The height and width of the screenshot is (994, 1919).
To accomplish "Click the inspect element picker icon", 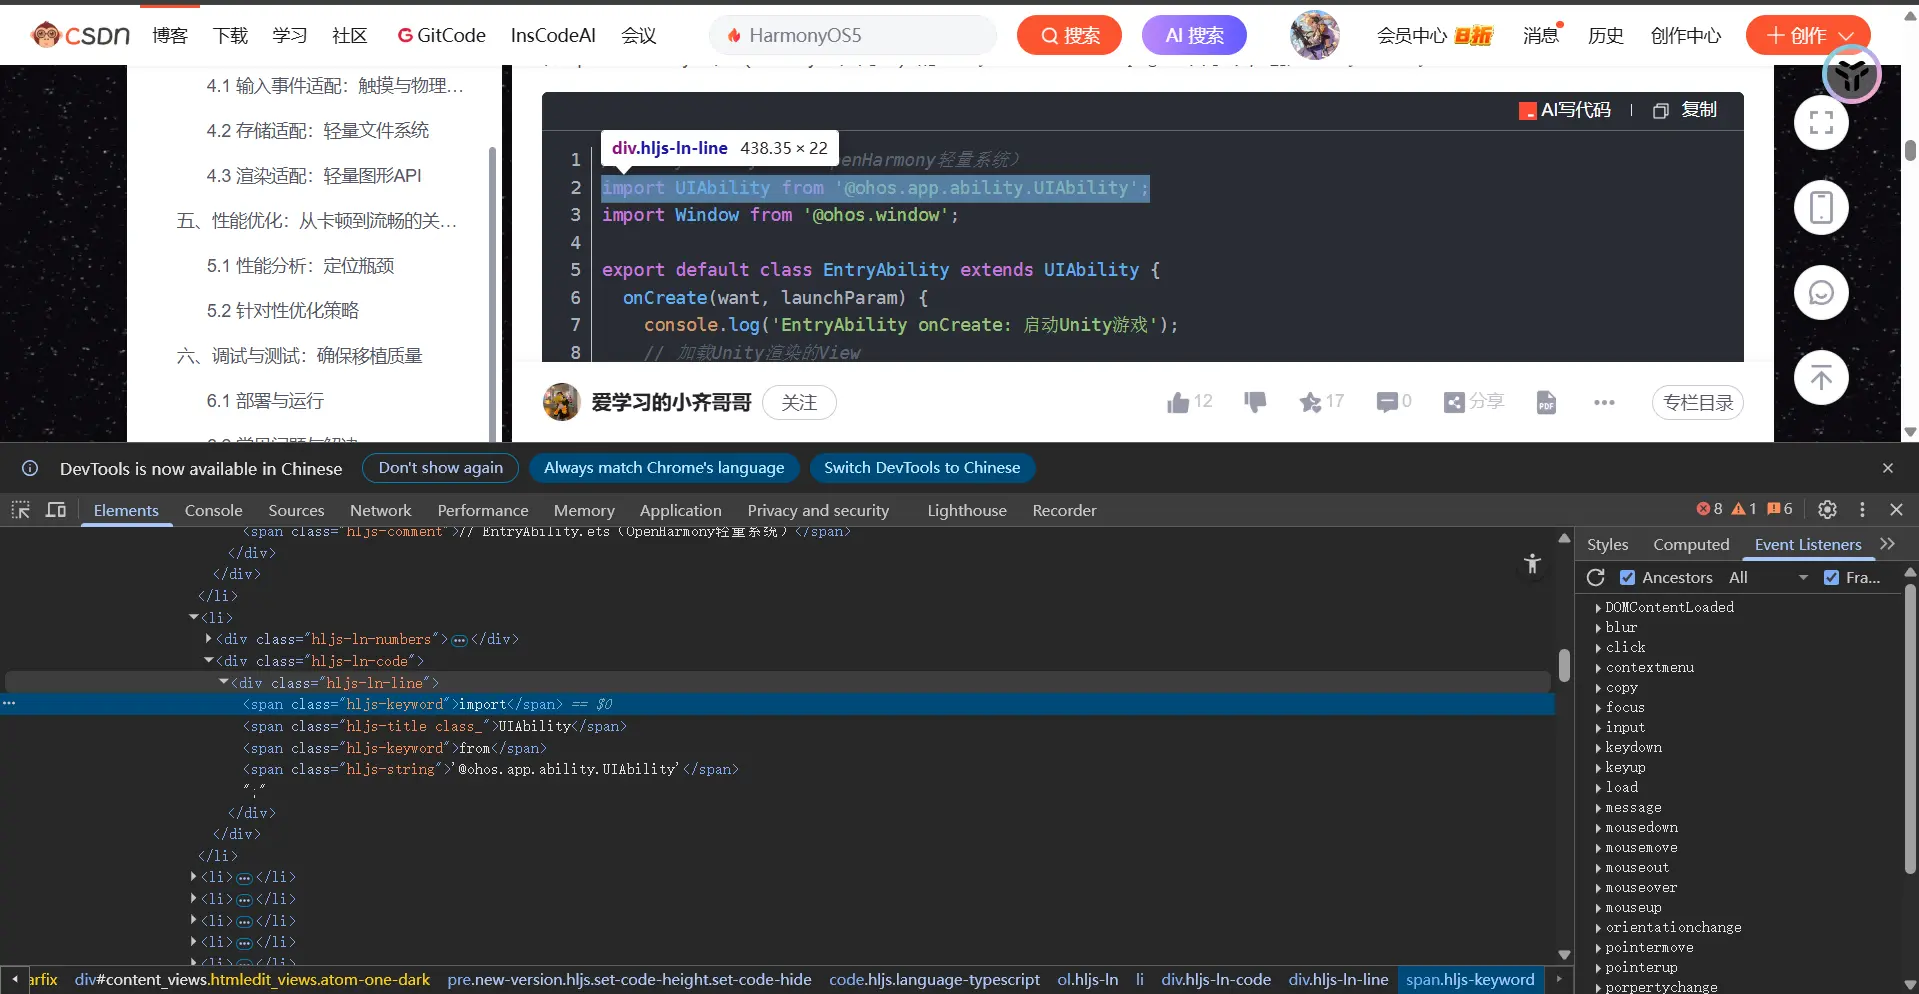I will tap(20, 510).
